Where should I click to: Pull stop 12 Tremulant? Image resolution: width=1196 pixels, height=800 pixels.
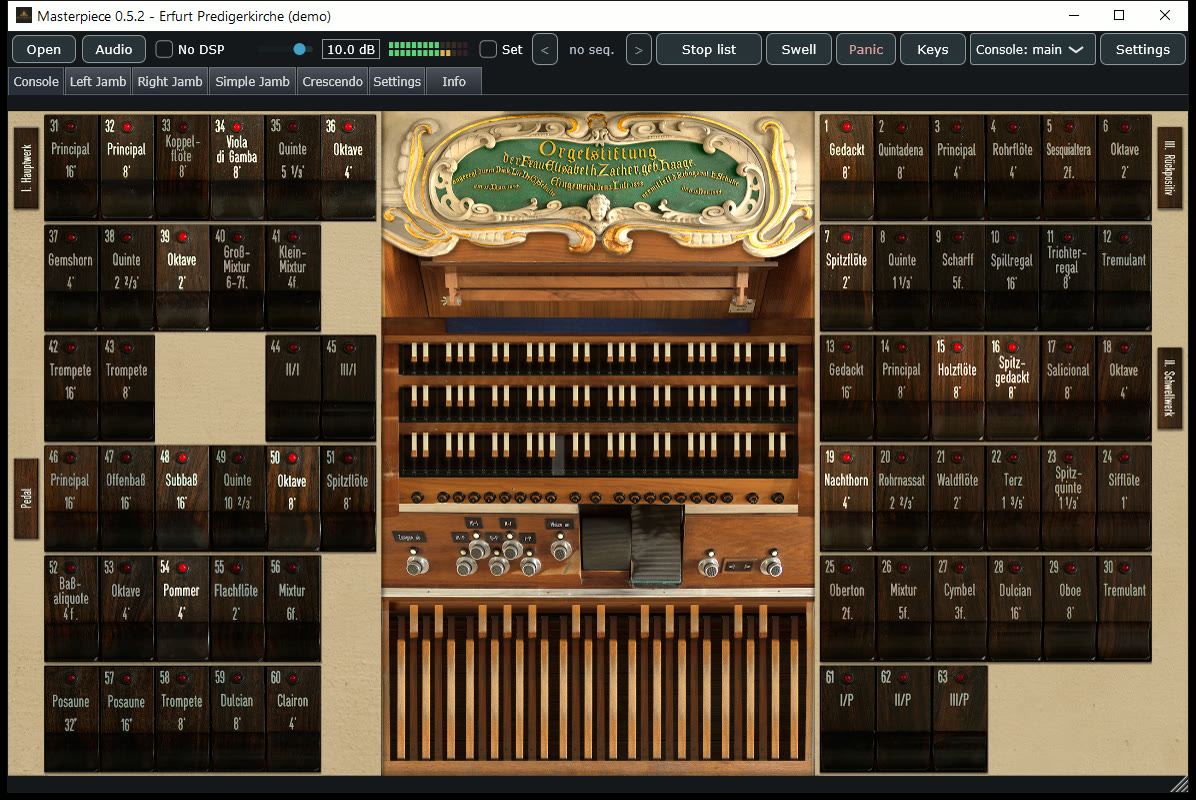click(1124, 278)
